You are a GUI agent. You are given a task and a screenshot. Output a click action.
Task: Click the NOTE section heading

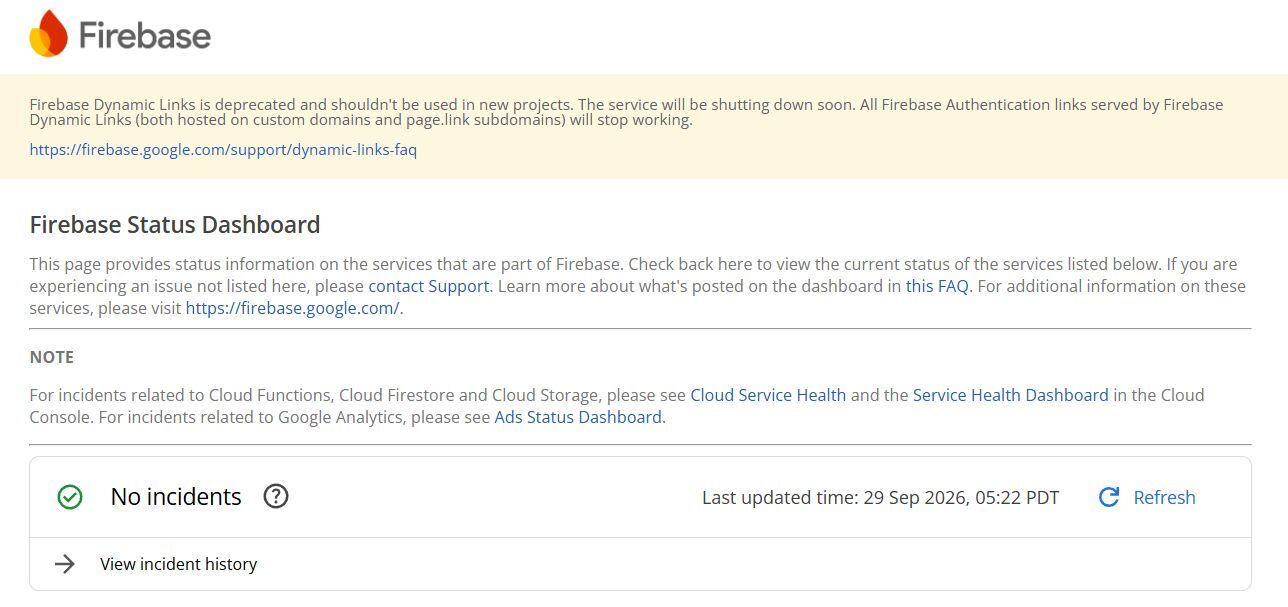[52, 357]
